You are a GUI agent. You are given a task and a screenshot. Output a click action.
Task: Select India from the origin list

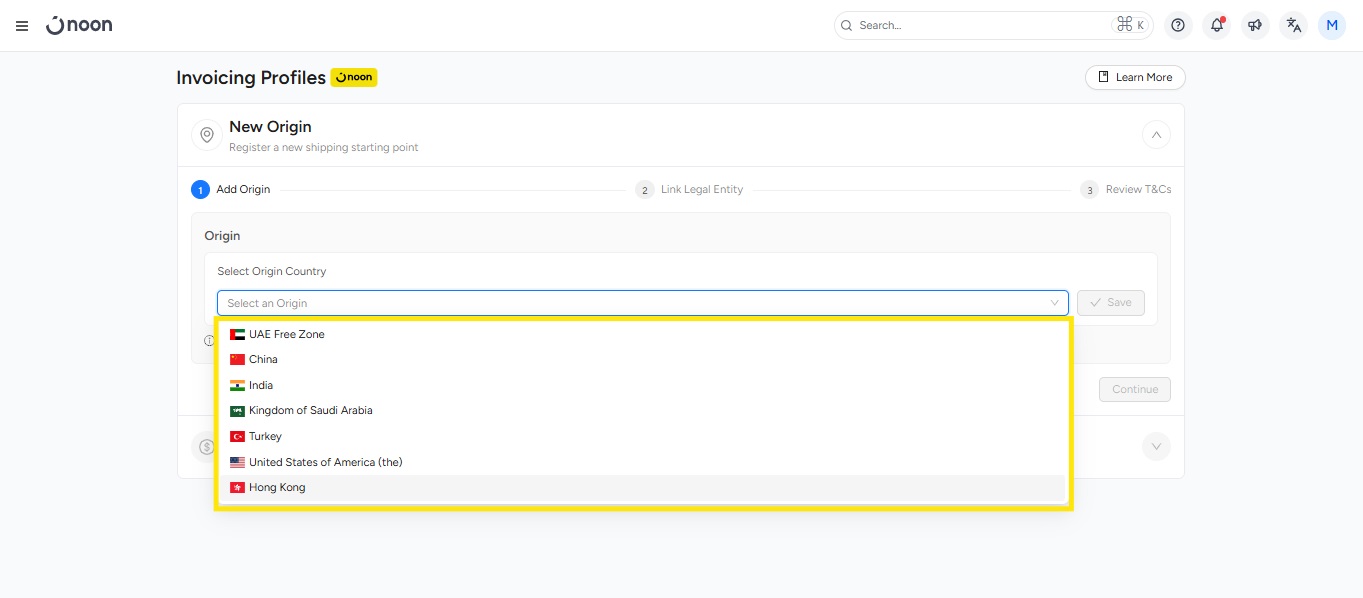point(260,385)
